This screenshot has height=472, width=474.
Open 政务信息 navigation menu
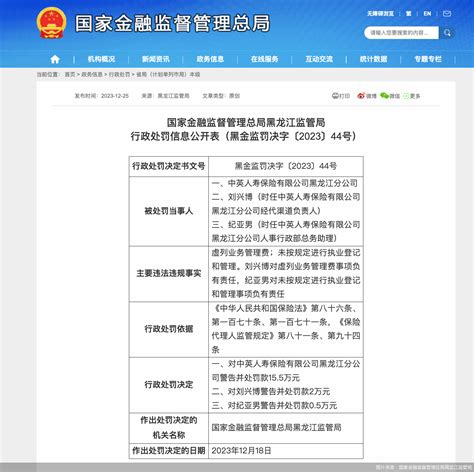point(210,59)
